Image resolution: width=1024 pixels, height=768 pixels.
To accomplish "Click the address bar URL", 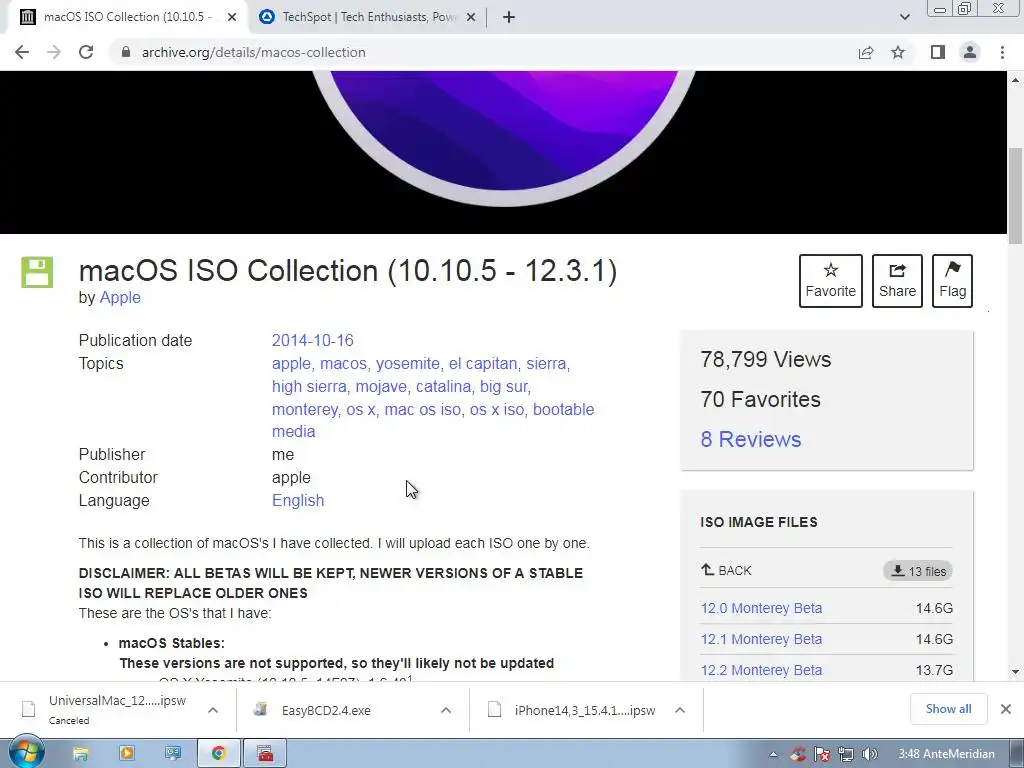I will (x=253, y=52).
